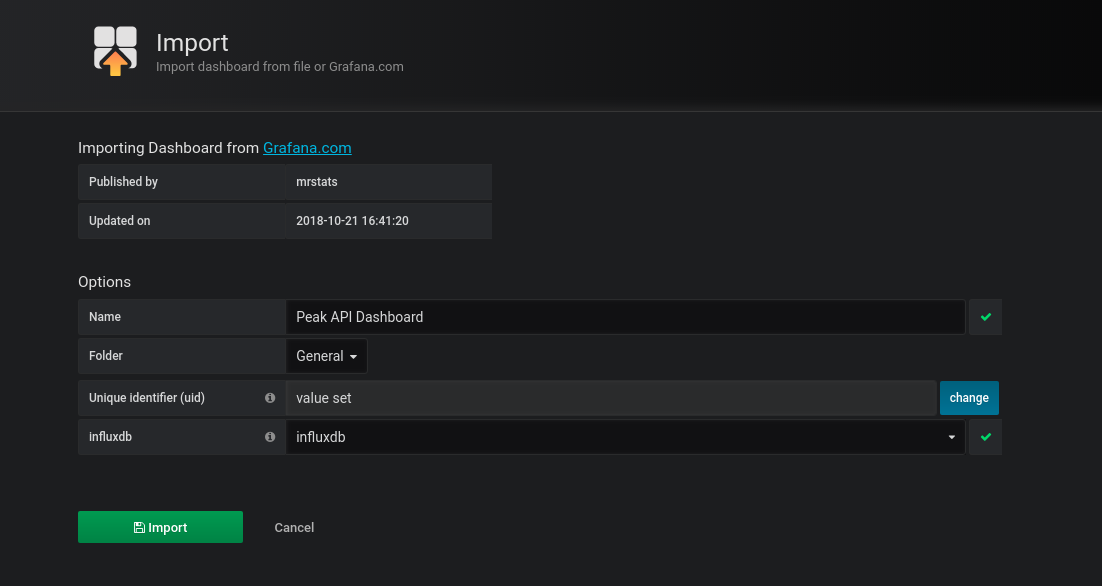
Task: Click info icon beside influxdb label
Action: tap(270, 437)
